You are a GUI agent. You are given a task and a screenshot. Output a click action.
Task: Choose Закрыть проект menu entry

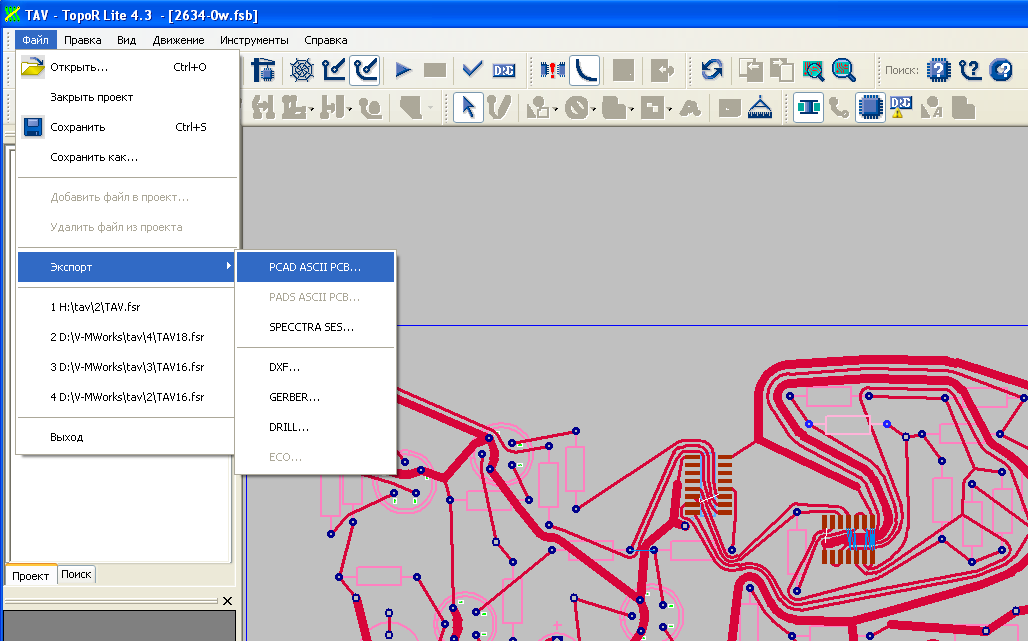126,97
